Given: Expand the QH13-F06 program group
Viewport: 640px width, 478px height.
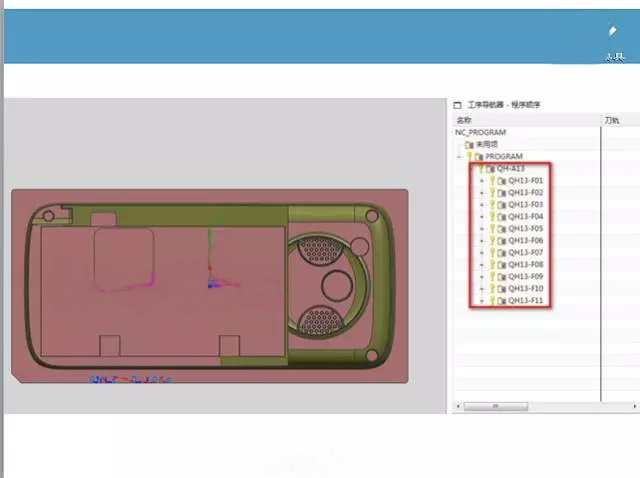Looking at the screenshot, I should (x=481, y=241).
